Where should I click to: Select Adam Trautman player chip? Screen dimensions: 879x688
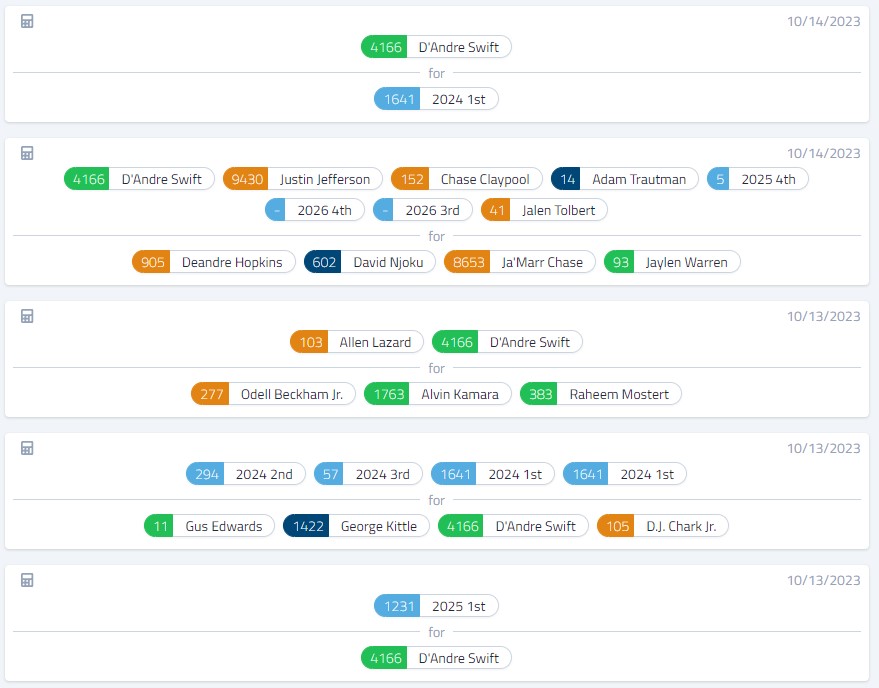(x=624, y=179)
